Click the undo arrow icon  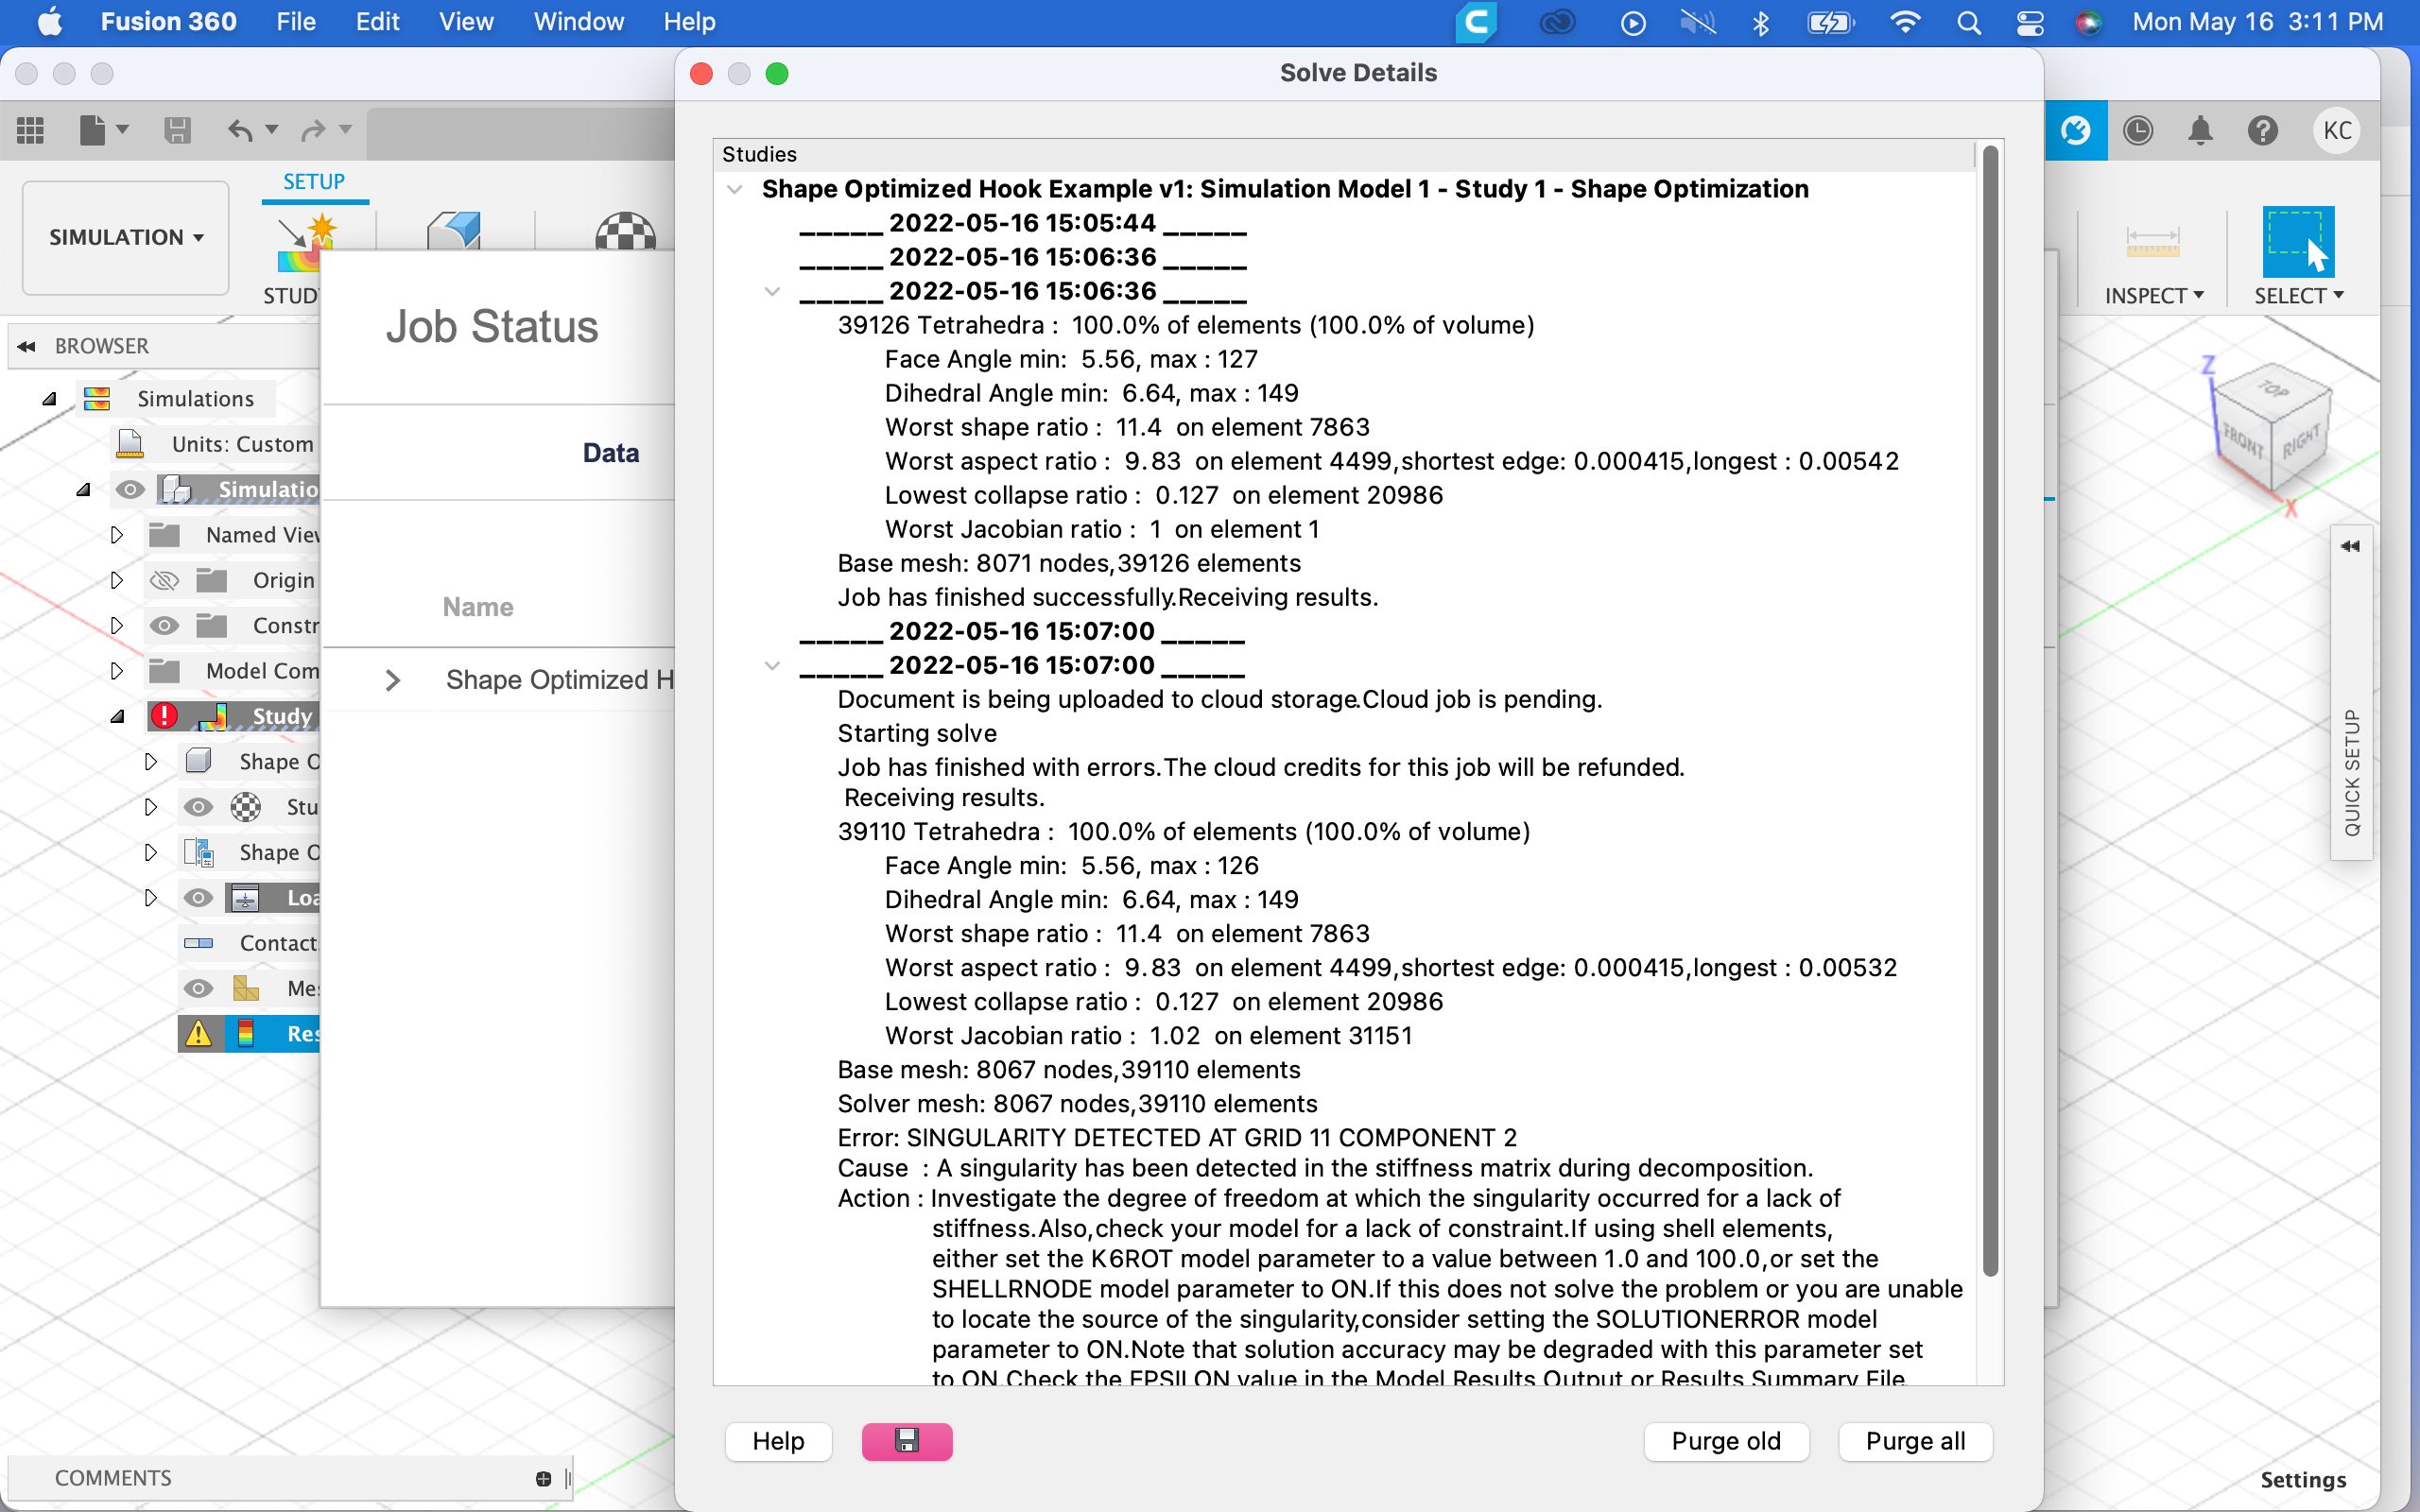240,130
